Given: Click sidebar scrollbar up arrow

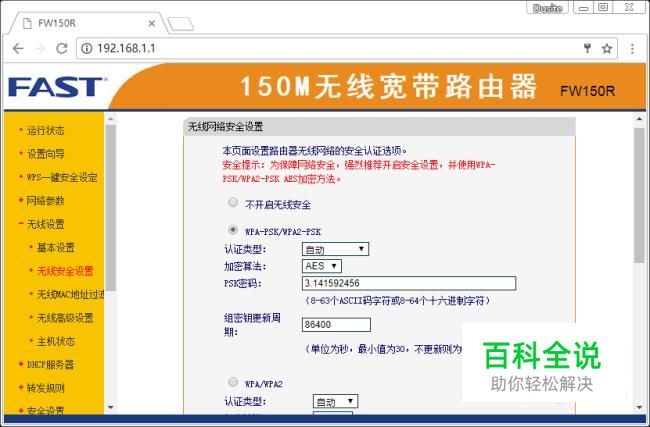Looking at the screenshot, I should 110,119.
